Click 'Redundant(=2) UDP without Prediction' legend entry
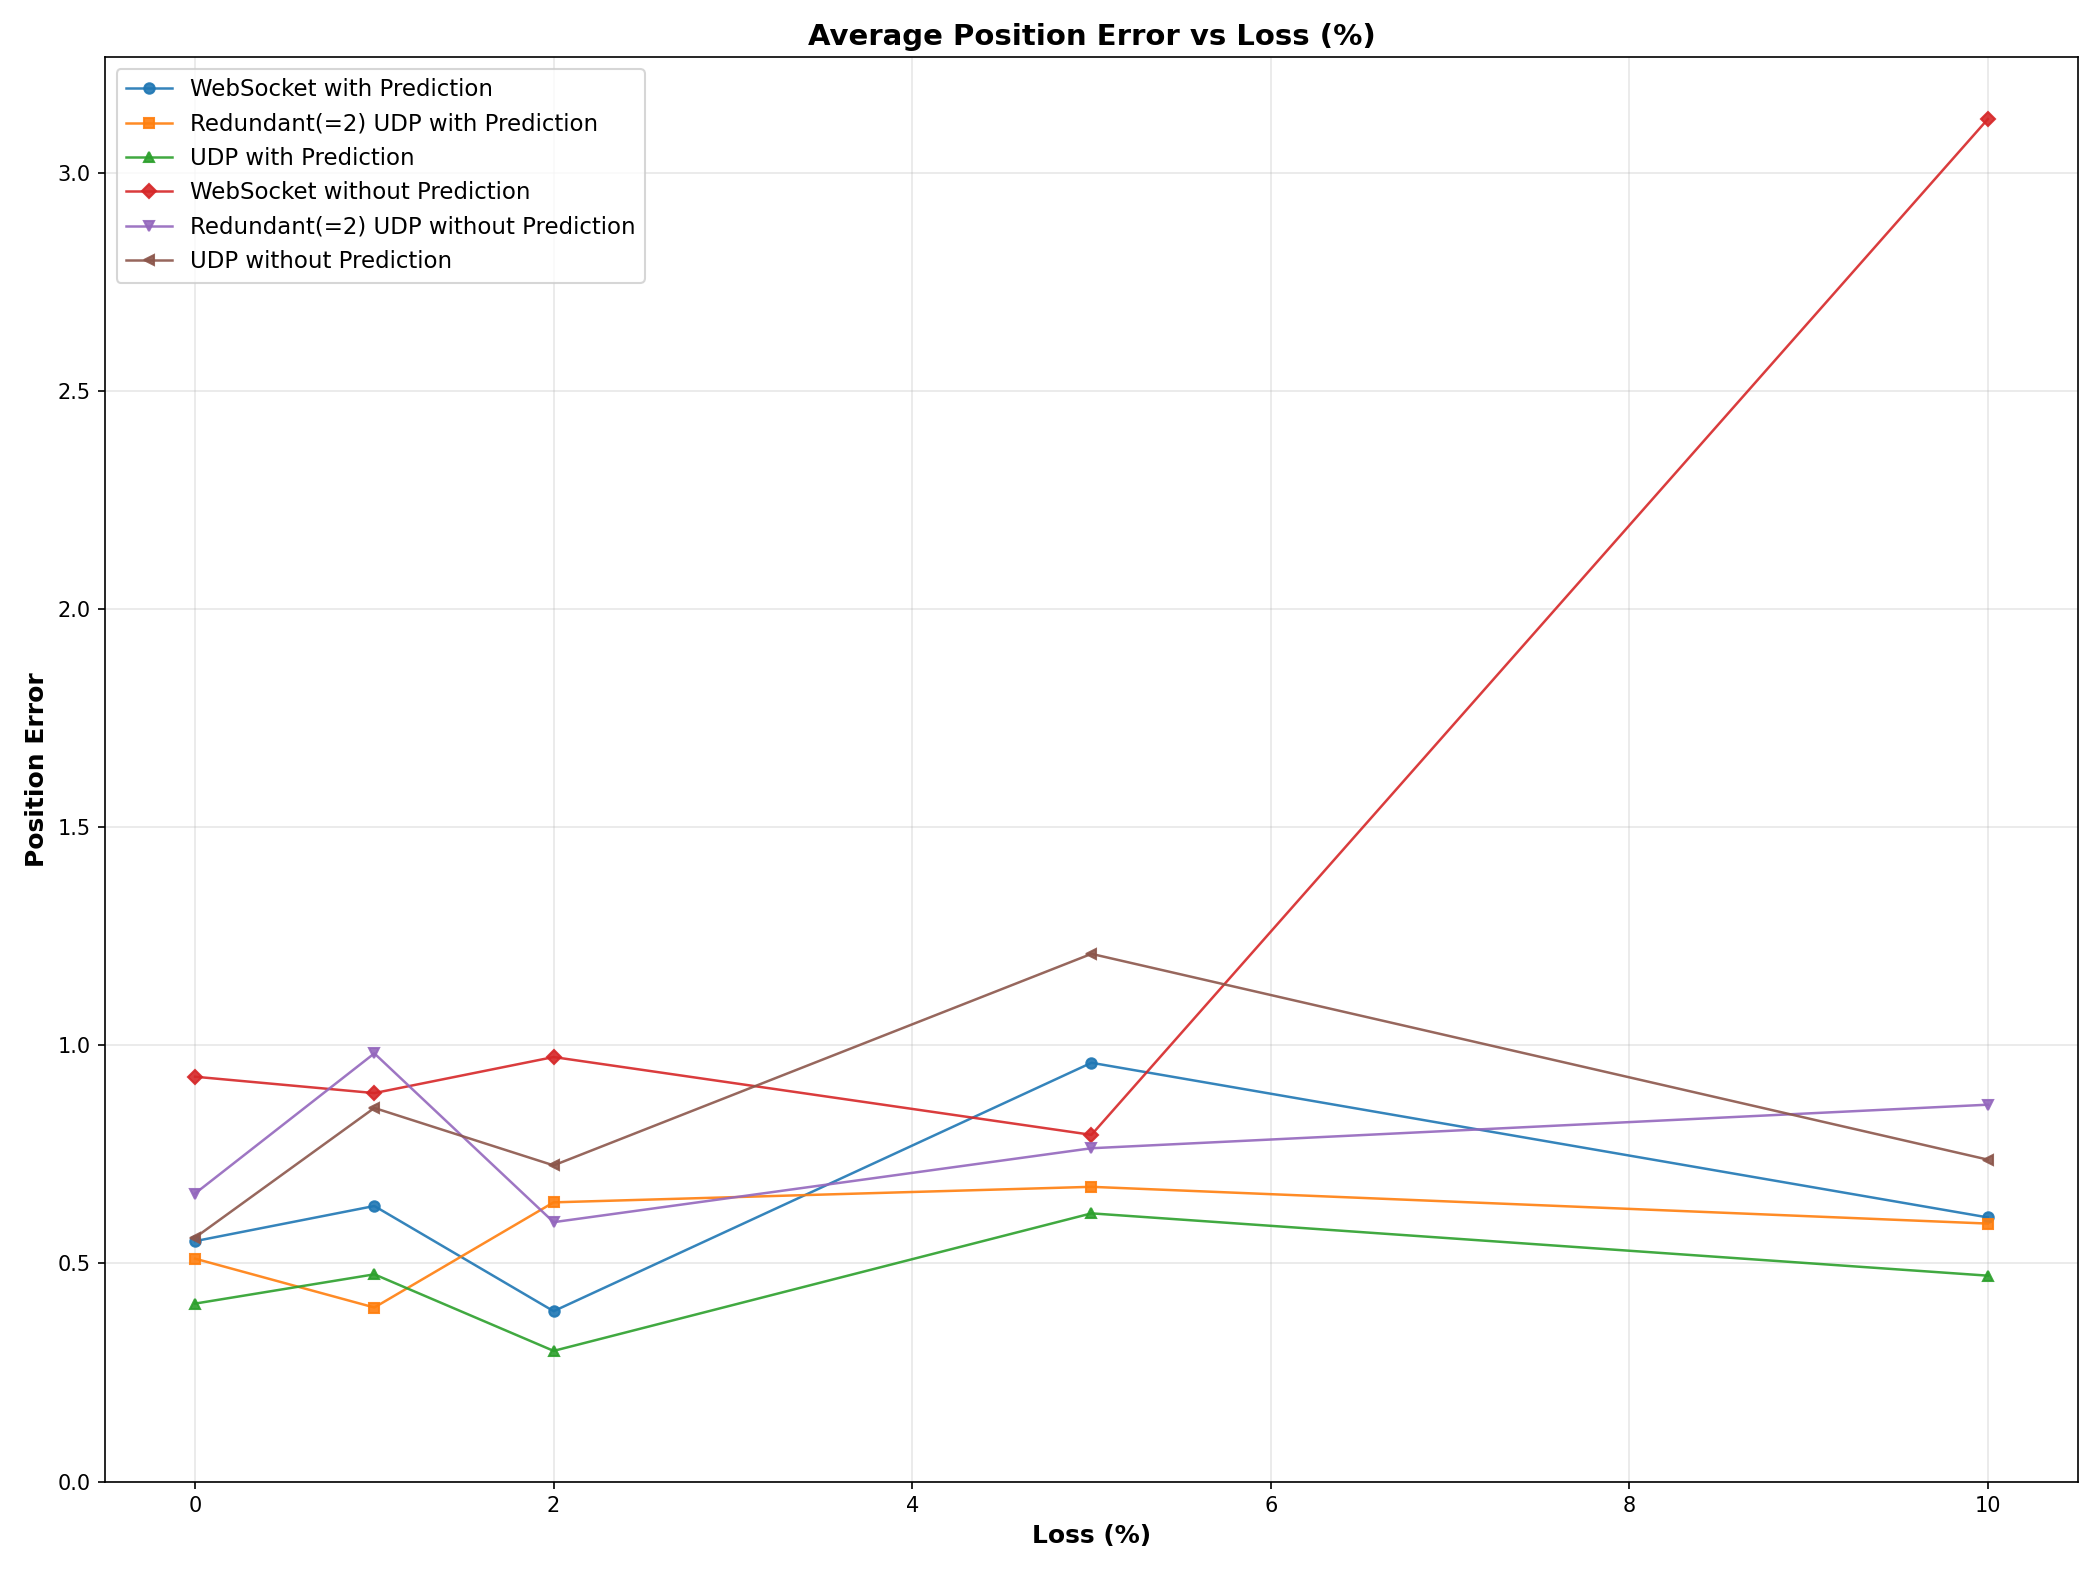The image size is (2100, 1575). 381,226
